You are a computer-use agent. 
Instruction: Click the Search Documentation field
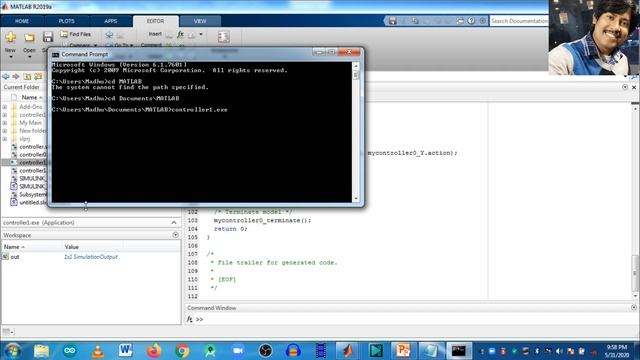pyautogui.click(x=519, y=21)
